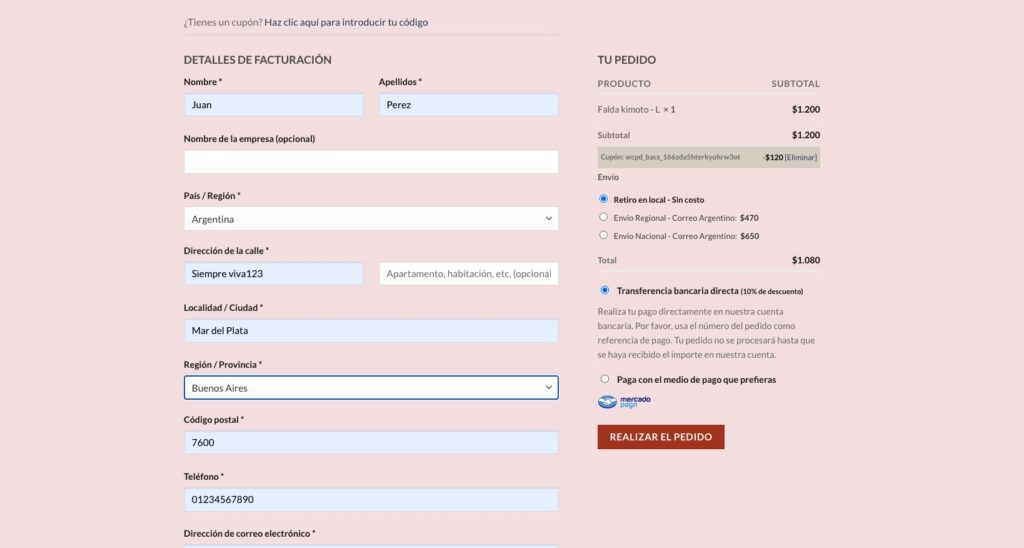1024x548 pixels.
Task: Click the Falda kimoto product line
Action: tap(636, 109)
